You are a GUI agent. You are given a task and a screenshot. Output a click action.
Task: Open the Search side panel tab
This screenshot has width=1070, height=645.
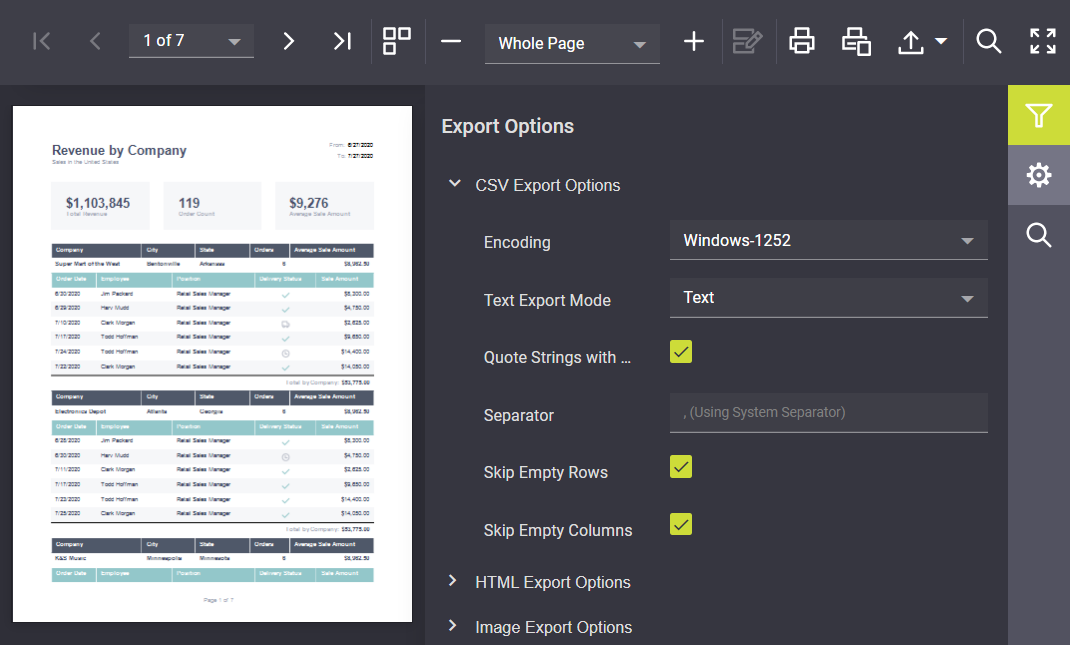tap(1039, 235)
